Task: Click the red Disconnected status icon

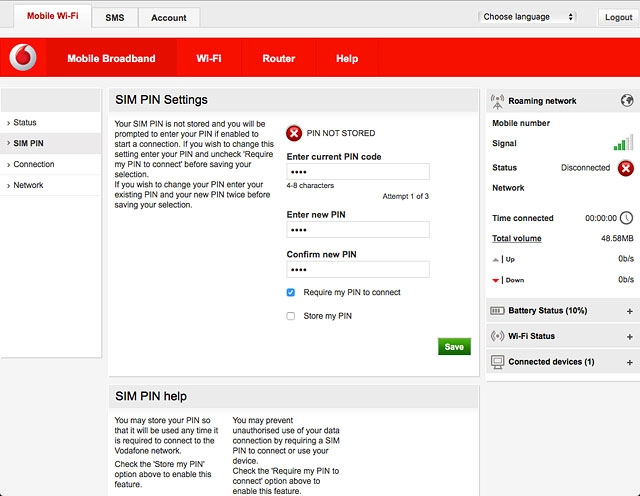Action: click(x=626, y=168)
